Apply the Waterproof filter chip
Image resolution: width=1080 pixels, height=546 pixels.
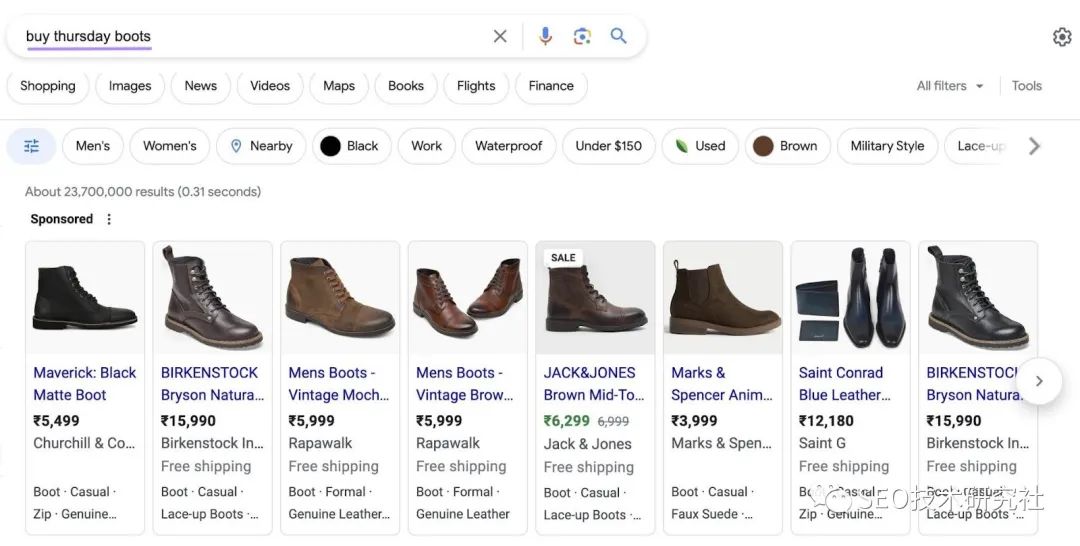[508, 146]
